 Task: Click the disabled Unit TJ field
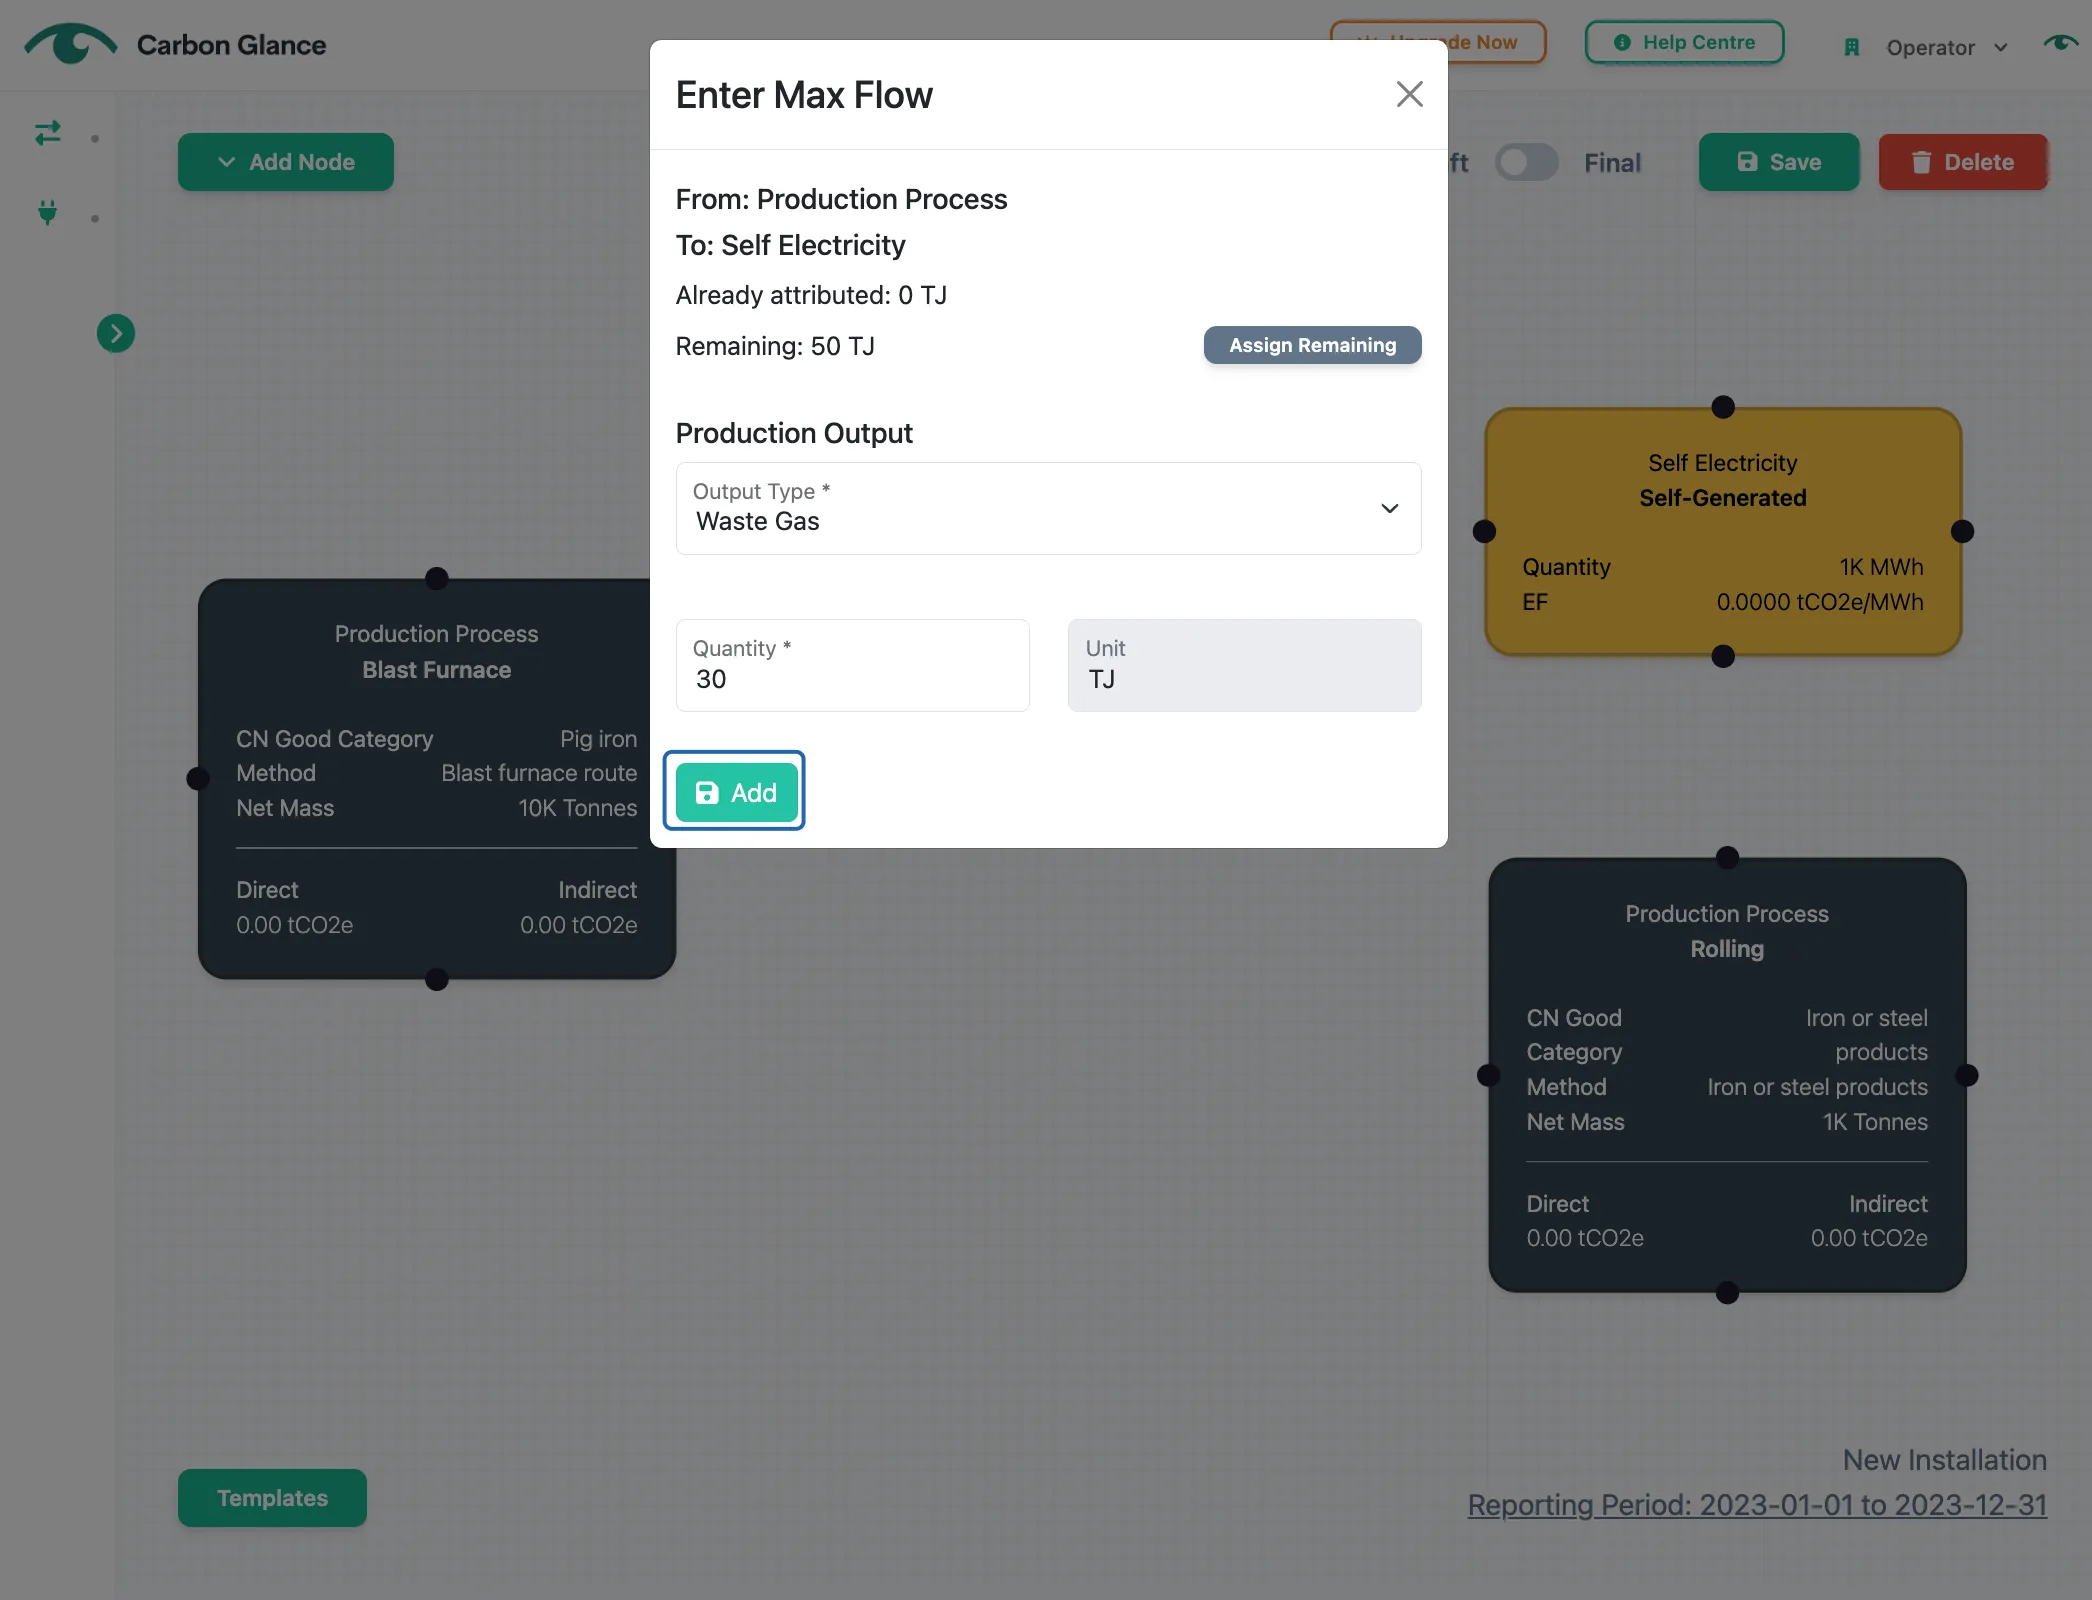[x=1244, y=665]
